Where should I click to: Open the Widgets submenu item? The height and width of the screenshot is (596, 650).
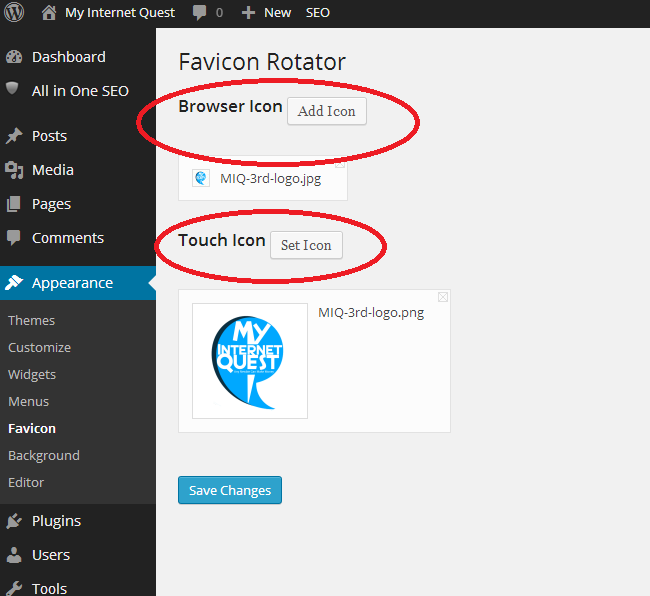point(32,375)
